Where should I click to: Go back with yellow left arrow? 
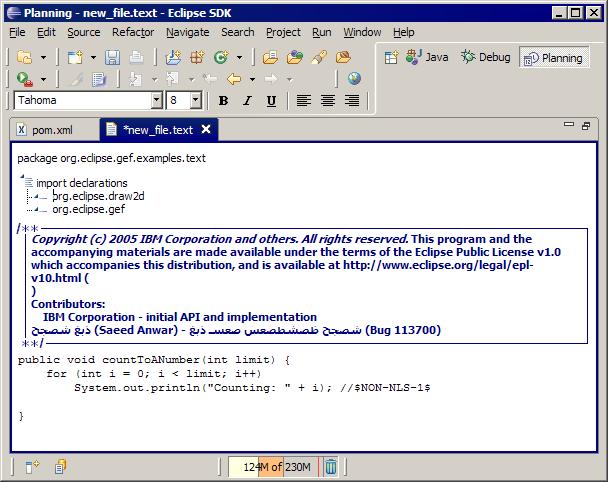(x=234, y=79)
